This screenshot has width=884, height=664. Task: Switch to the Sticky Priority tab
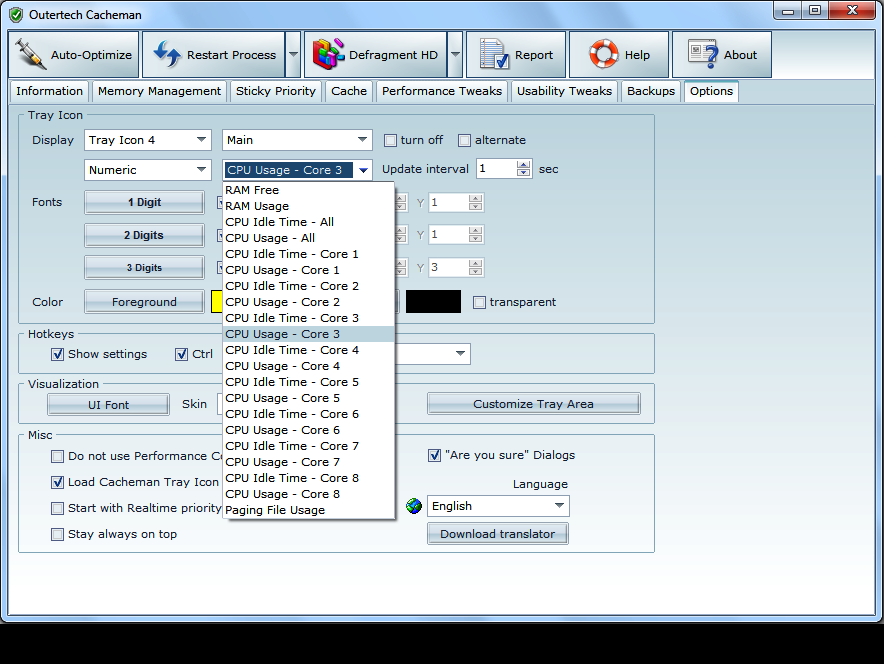coord(276,91)
